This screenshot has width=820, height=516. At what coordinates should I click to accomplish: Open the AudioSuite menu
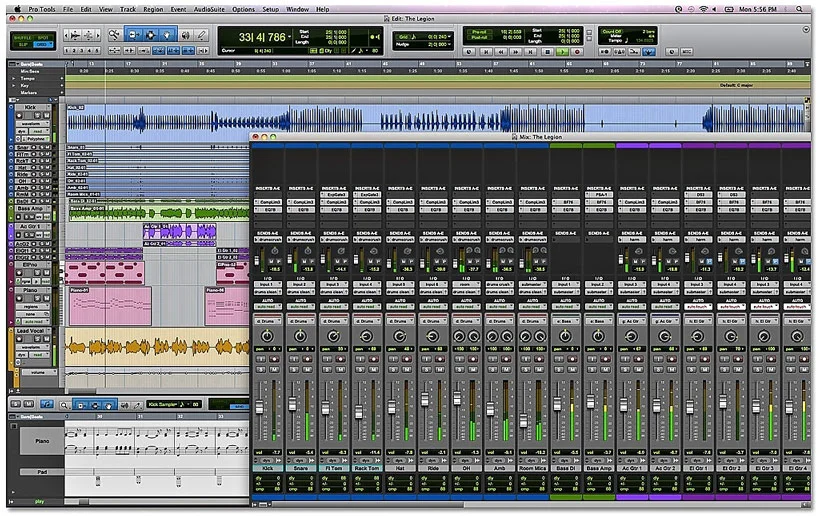[x=209, y=9]
